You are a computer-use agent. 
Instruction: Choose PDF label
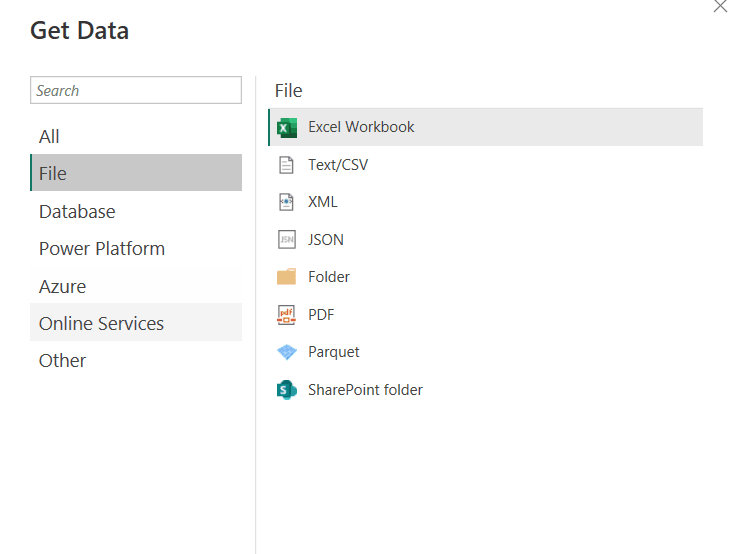click(x=321, y=315)
